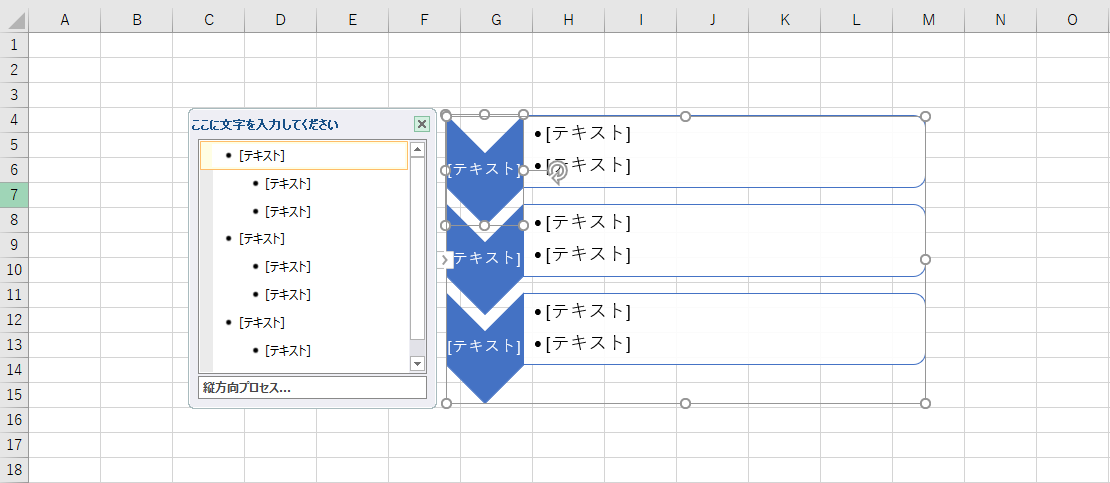Select column K header
This screenshot has height=483, width=1110.
point(784,20)
